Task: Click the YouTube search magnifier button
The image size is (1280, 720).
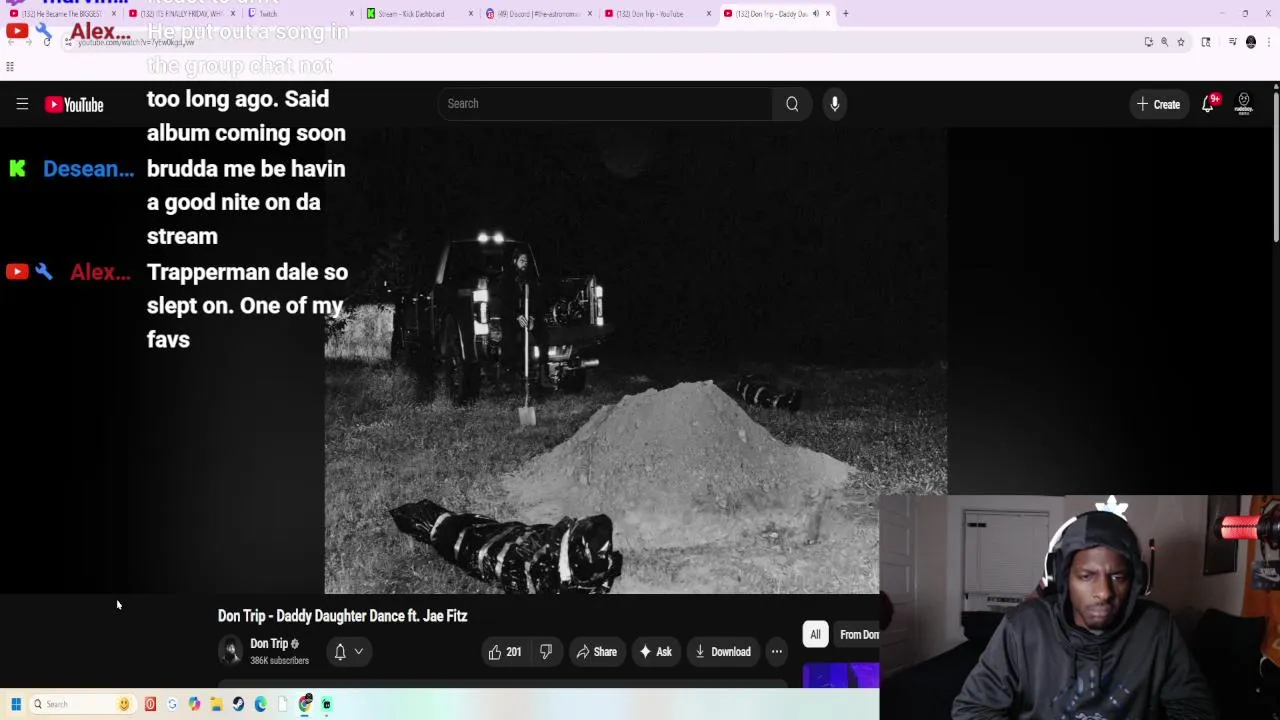Action: tap(792, 104)
